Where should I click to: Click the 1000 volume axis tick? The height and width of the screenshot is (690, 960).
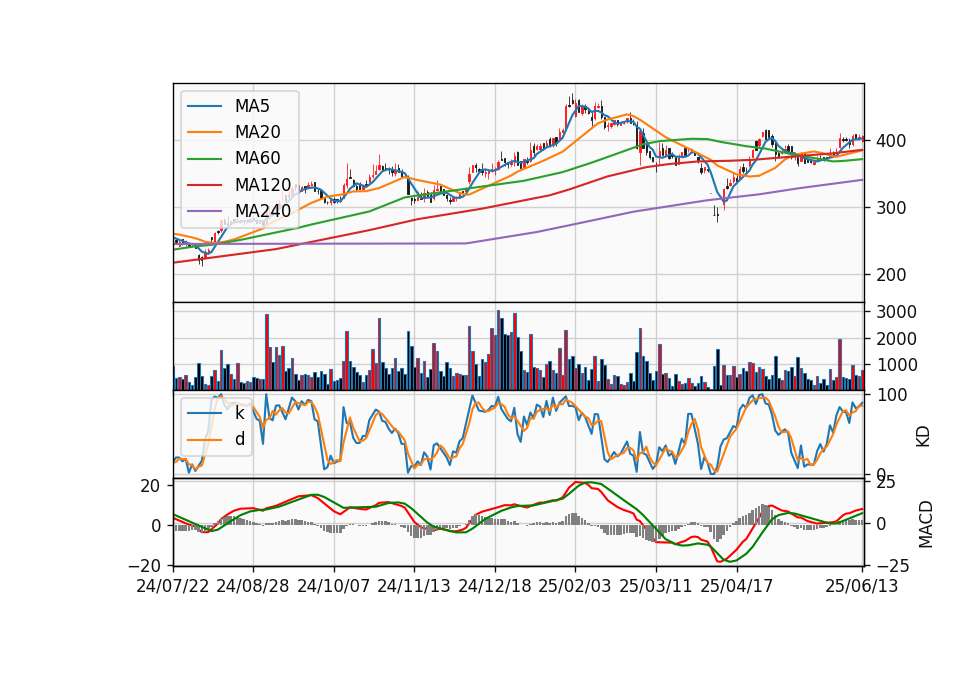pyautogui.click(x=896, y=366)
